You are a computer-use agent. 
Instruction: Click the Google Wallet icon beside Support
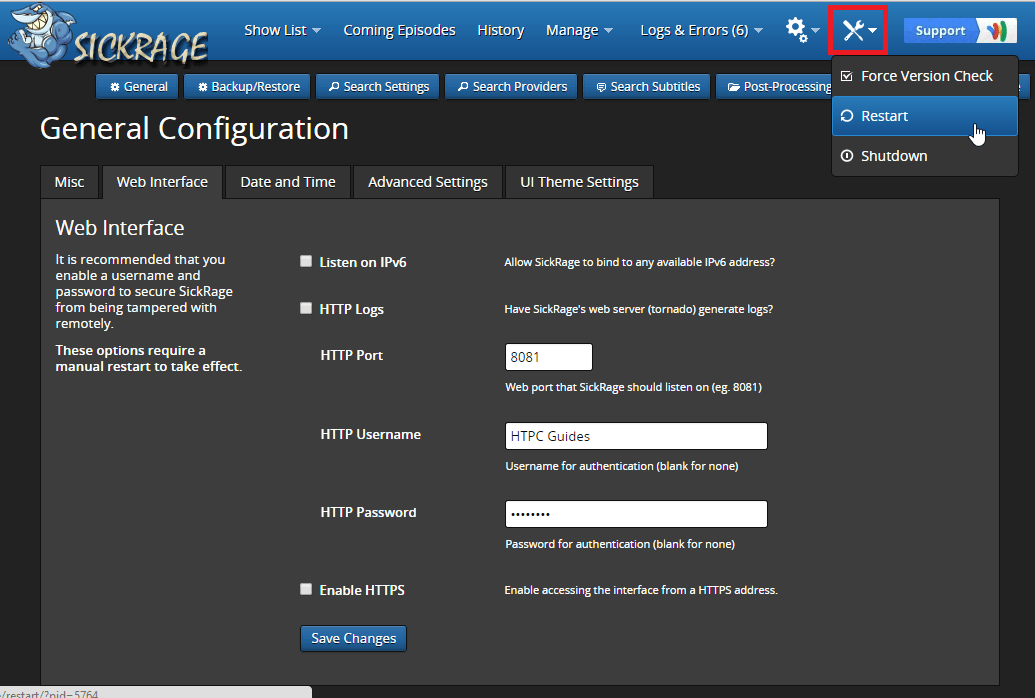point(996,30)
